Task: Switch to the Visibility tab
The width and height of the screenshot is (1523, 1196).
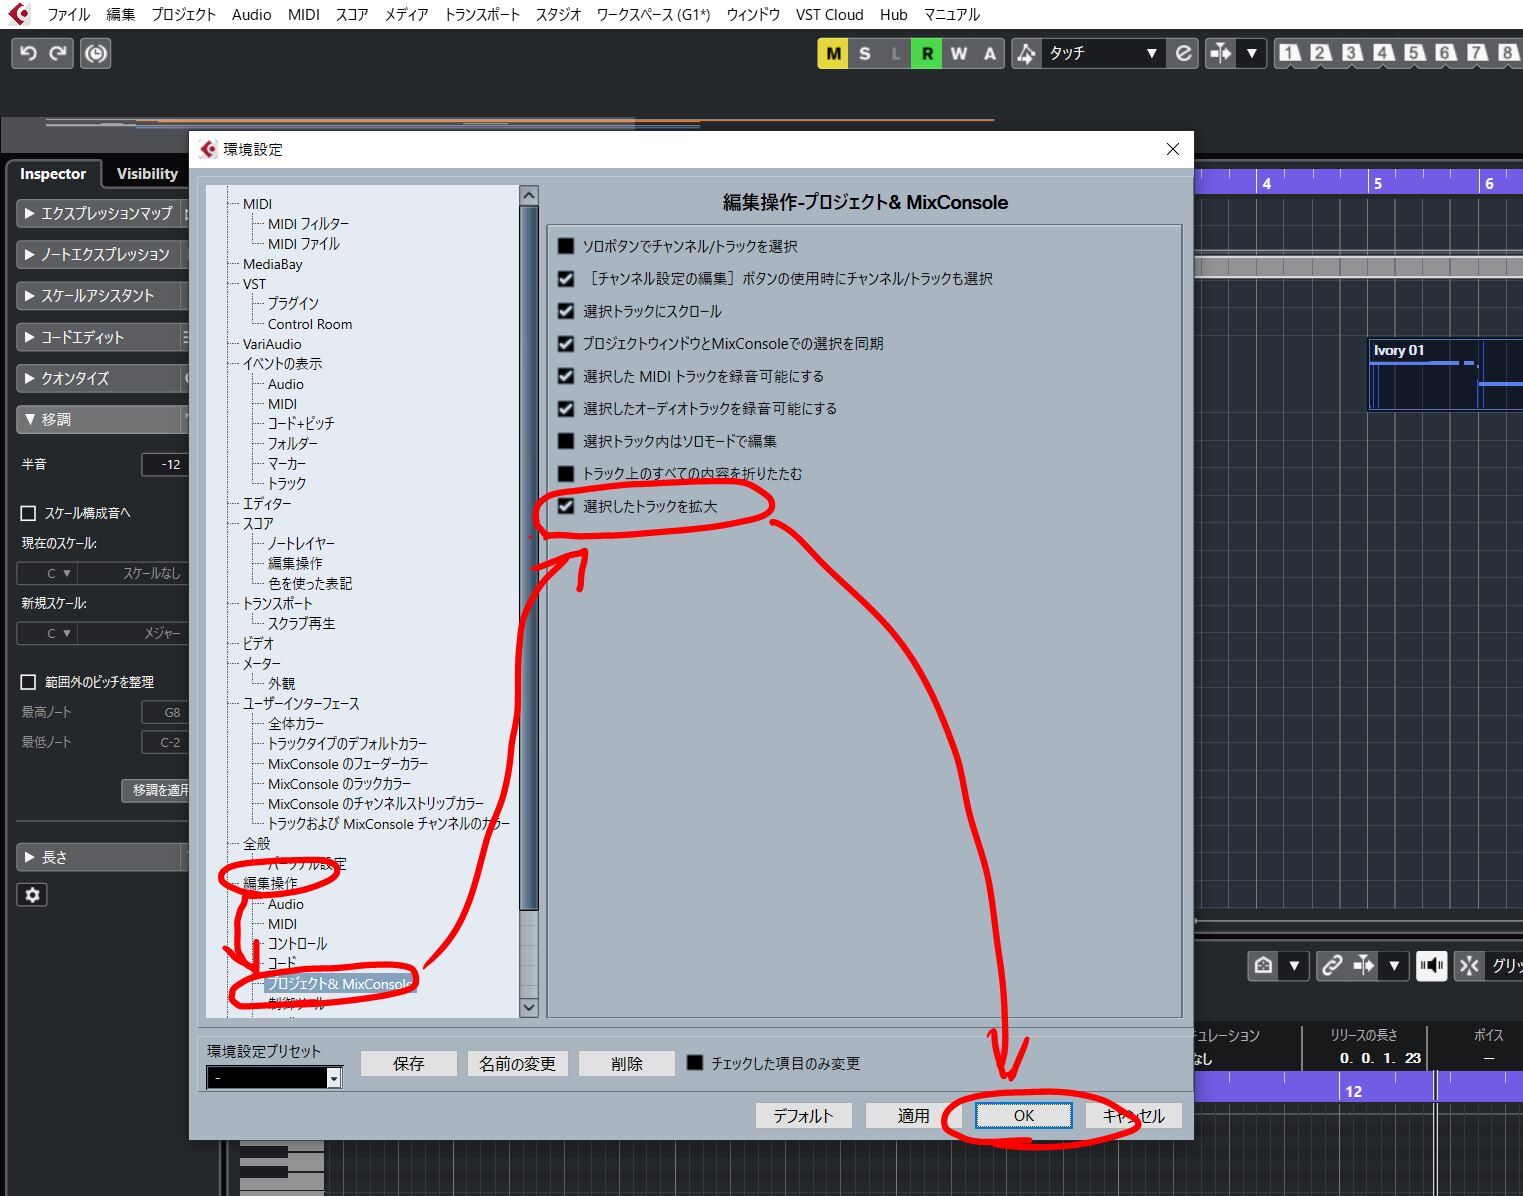Action: [x=147, y=174]
